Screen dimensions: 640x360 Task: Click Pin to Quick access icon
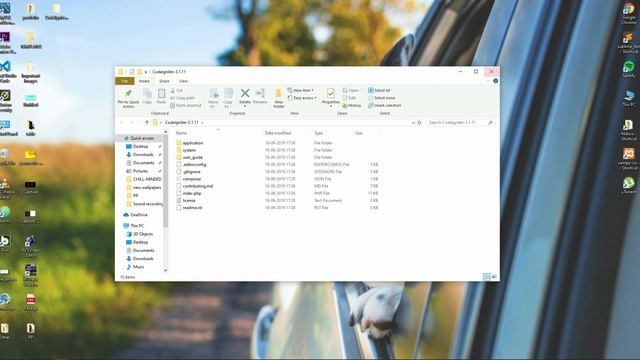tap(128, 93)
